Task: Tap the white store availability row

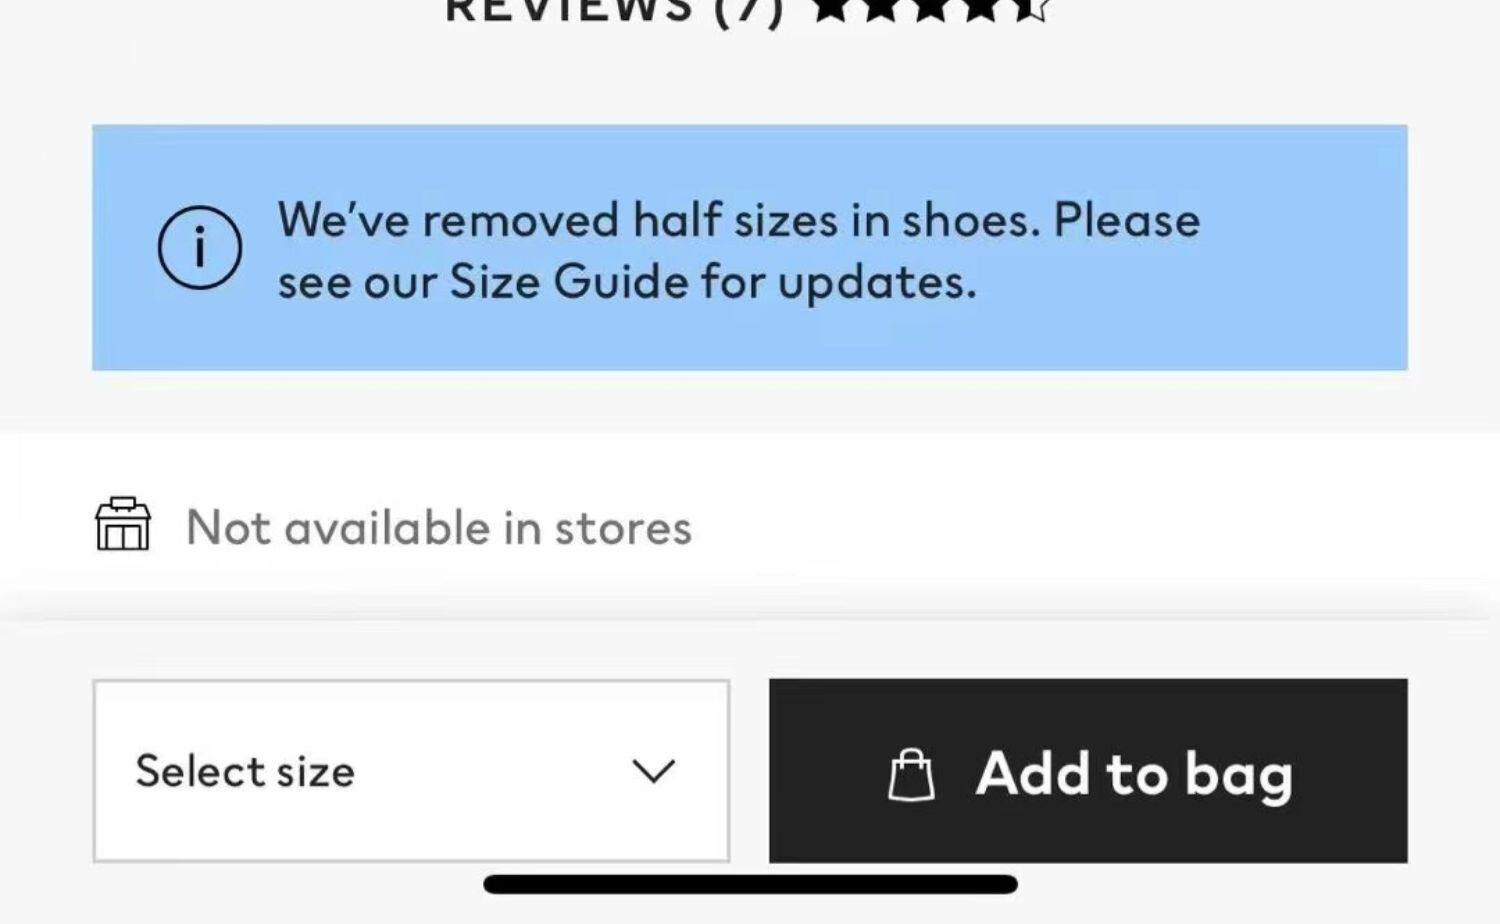Action: [750, 526]
